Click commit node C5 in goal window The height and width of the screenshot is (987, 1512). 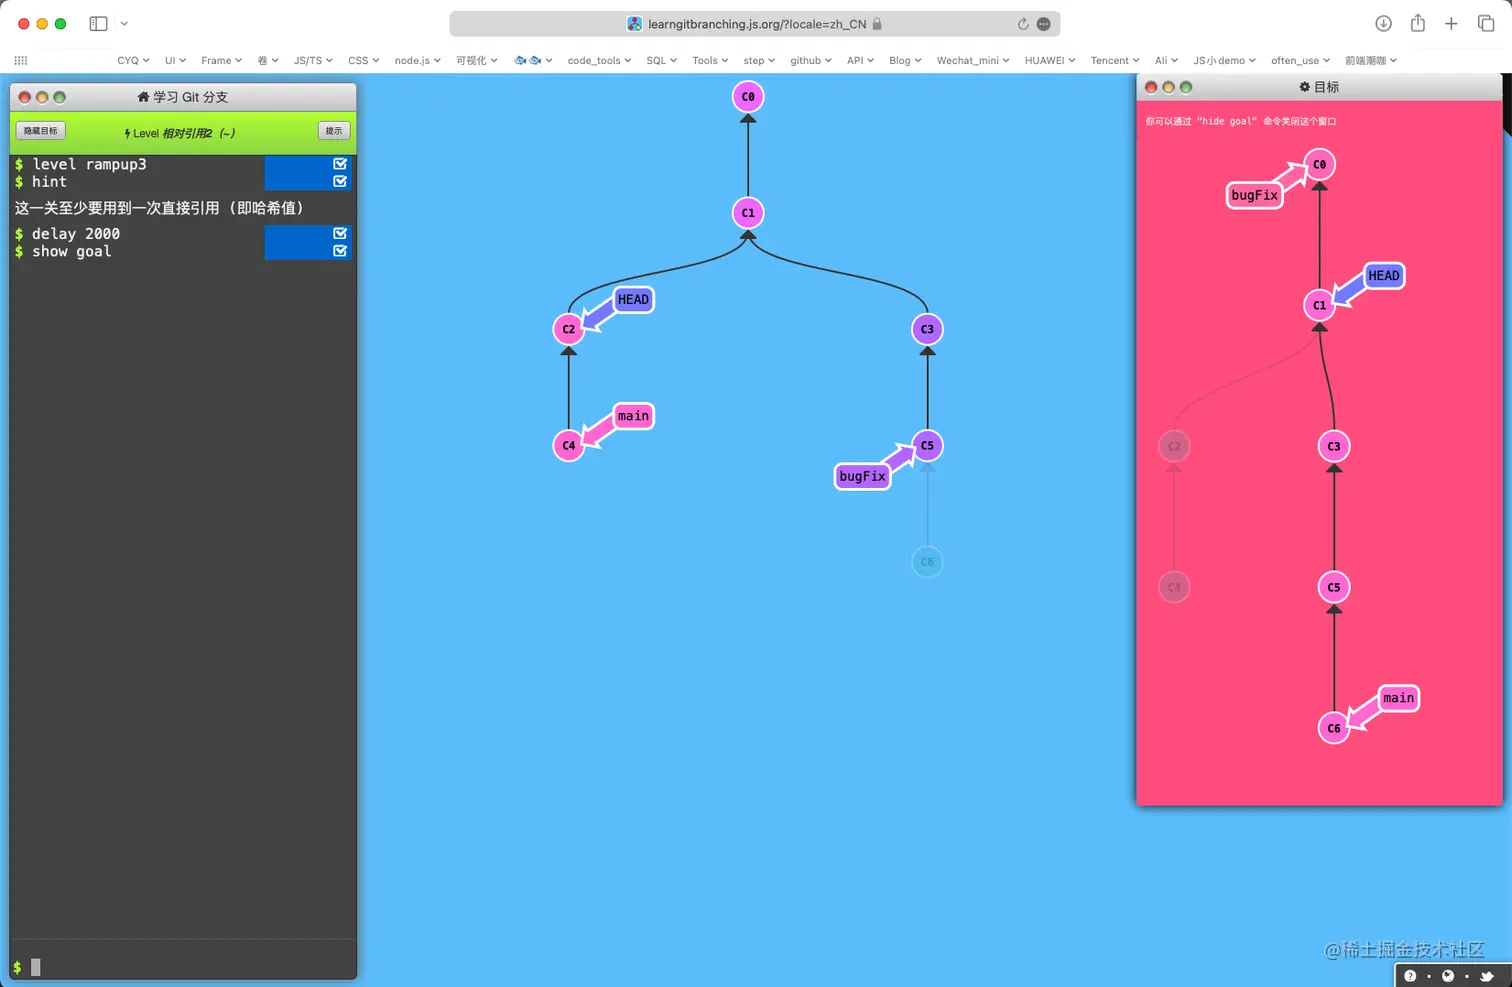pyautogui.click(x=1334, y=587)
